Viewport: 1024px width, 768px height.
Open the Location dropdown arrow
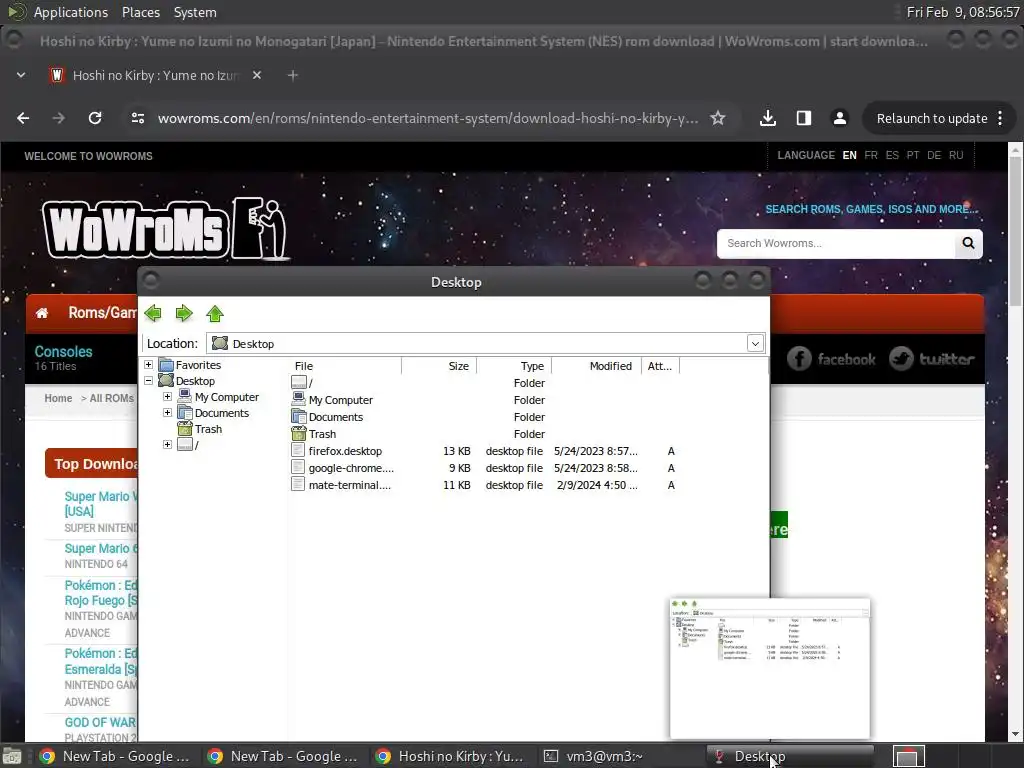point(755,344)
